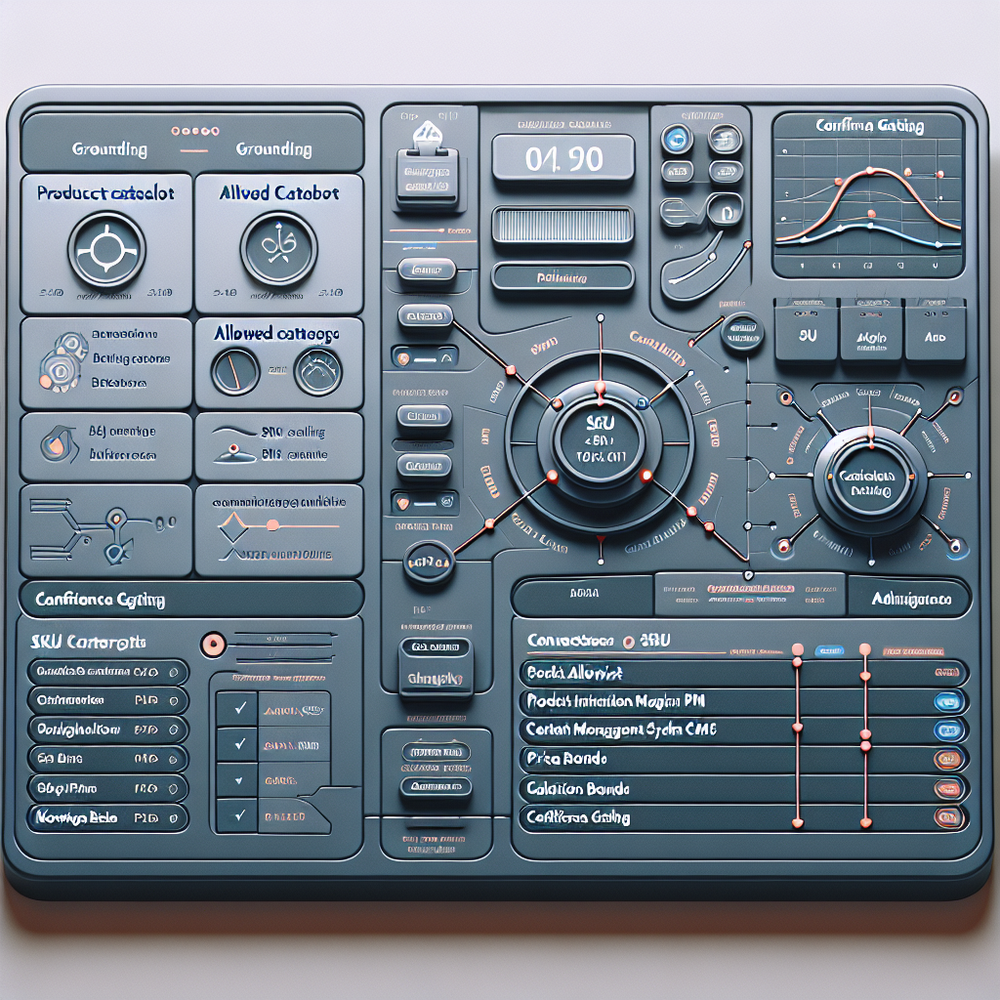Open the Canfitionce Cgiting section bar
This screenshot has height=1000, width=1000.
[191, 599]
